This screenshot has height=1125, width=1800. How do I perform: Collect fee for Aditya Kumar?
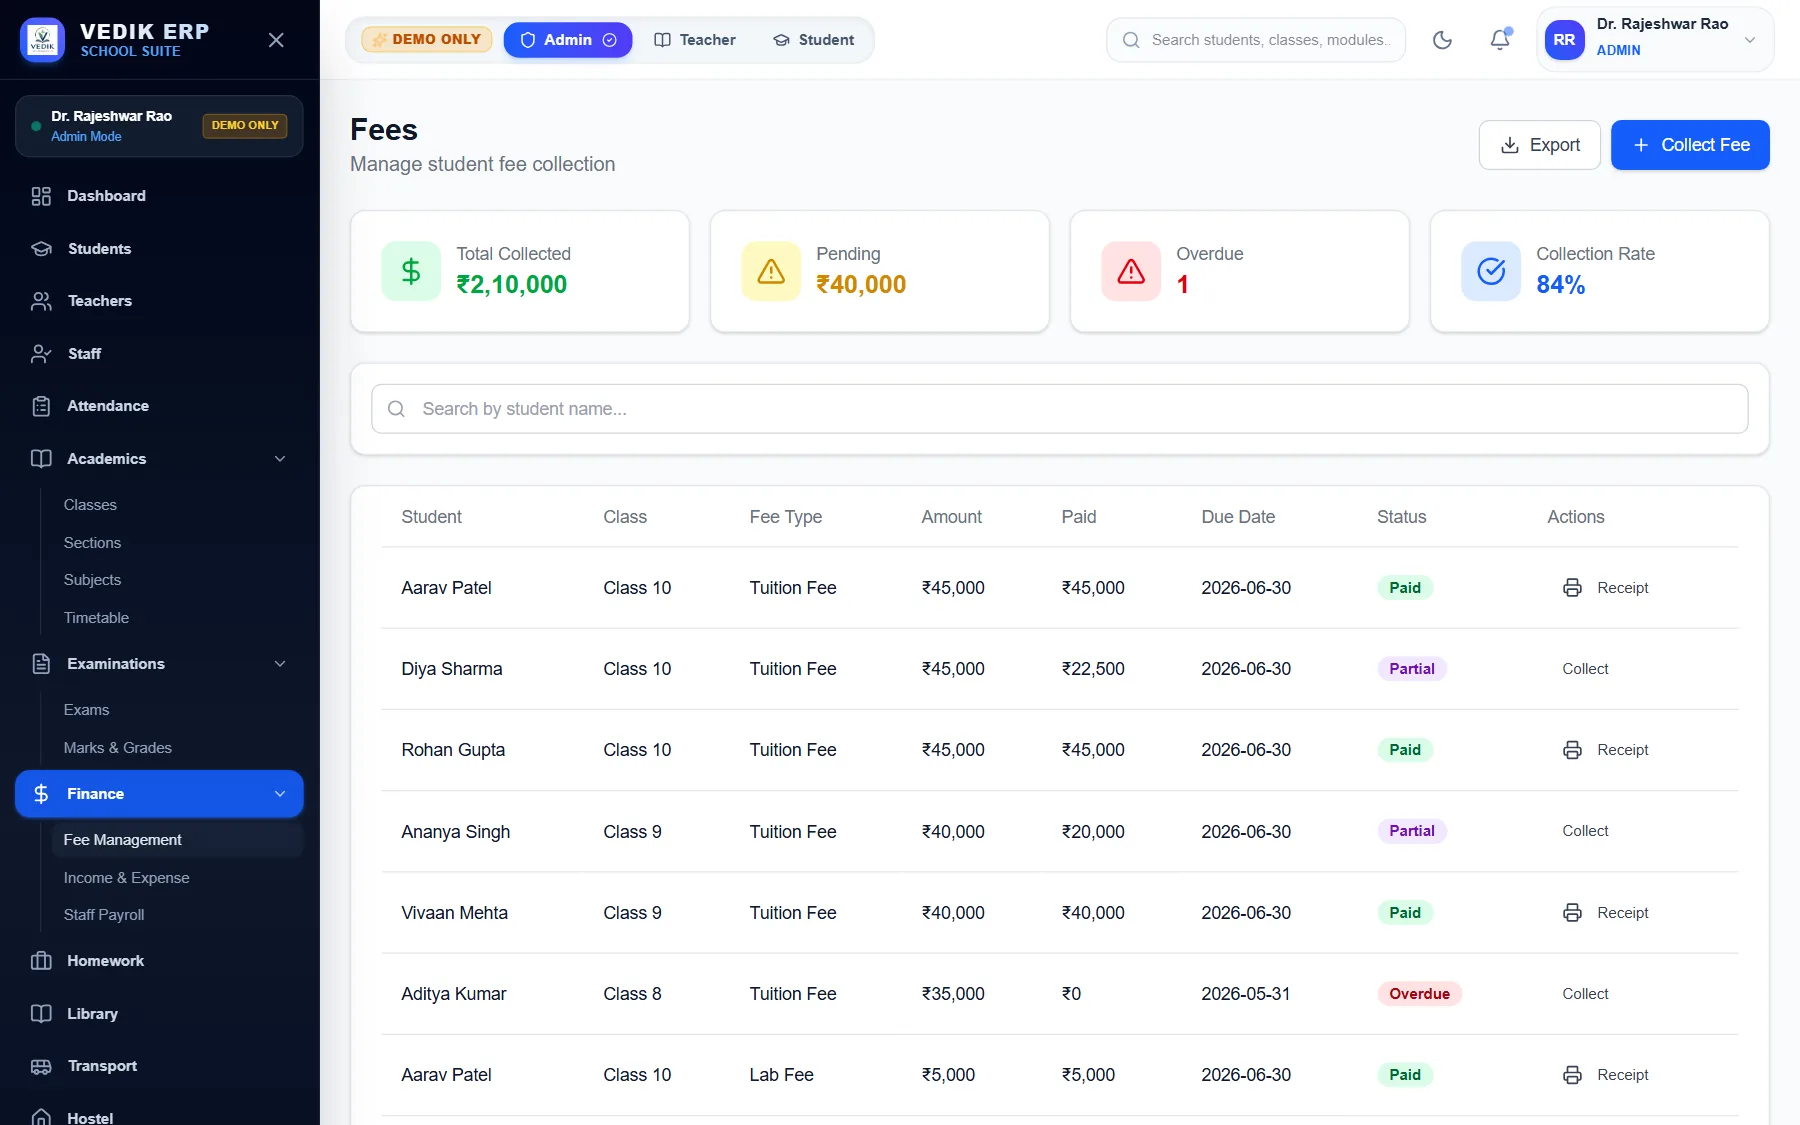tap(1585, 994)
